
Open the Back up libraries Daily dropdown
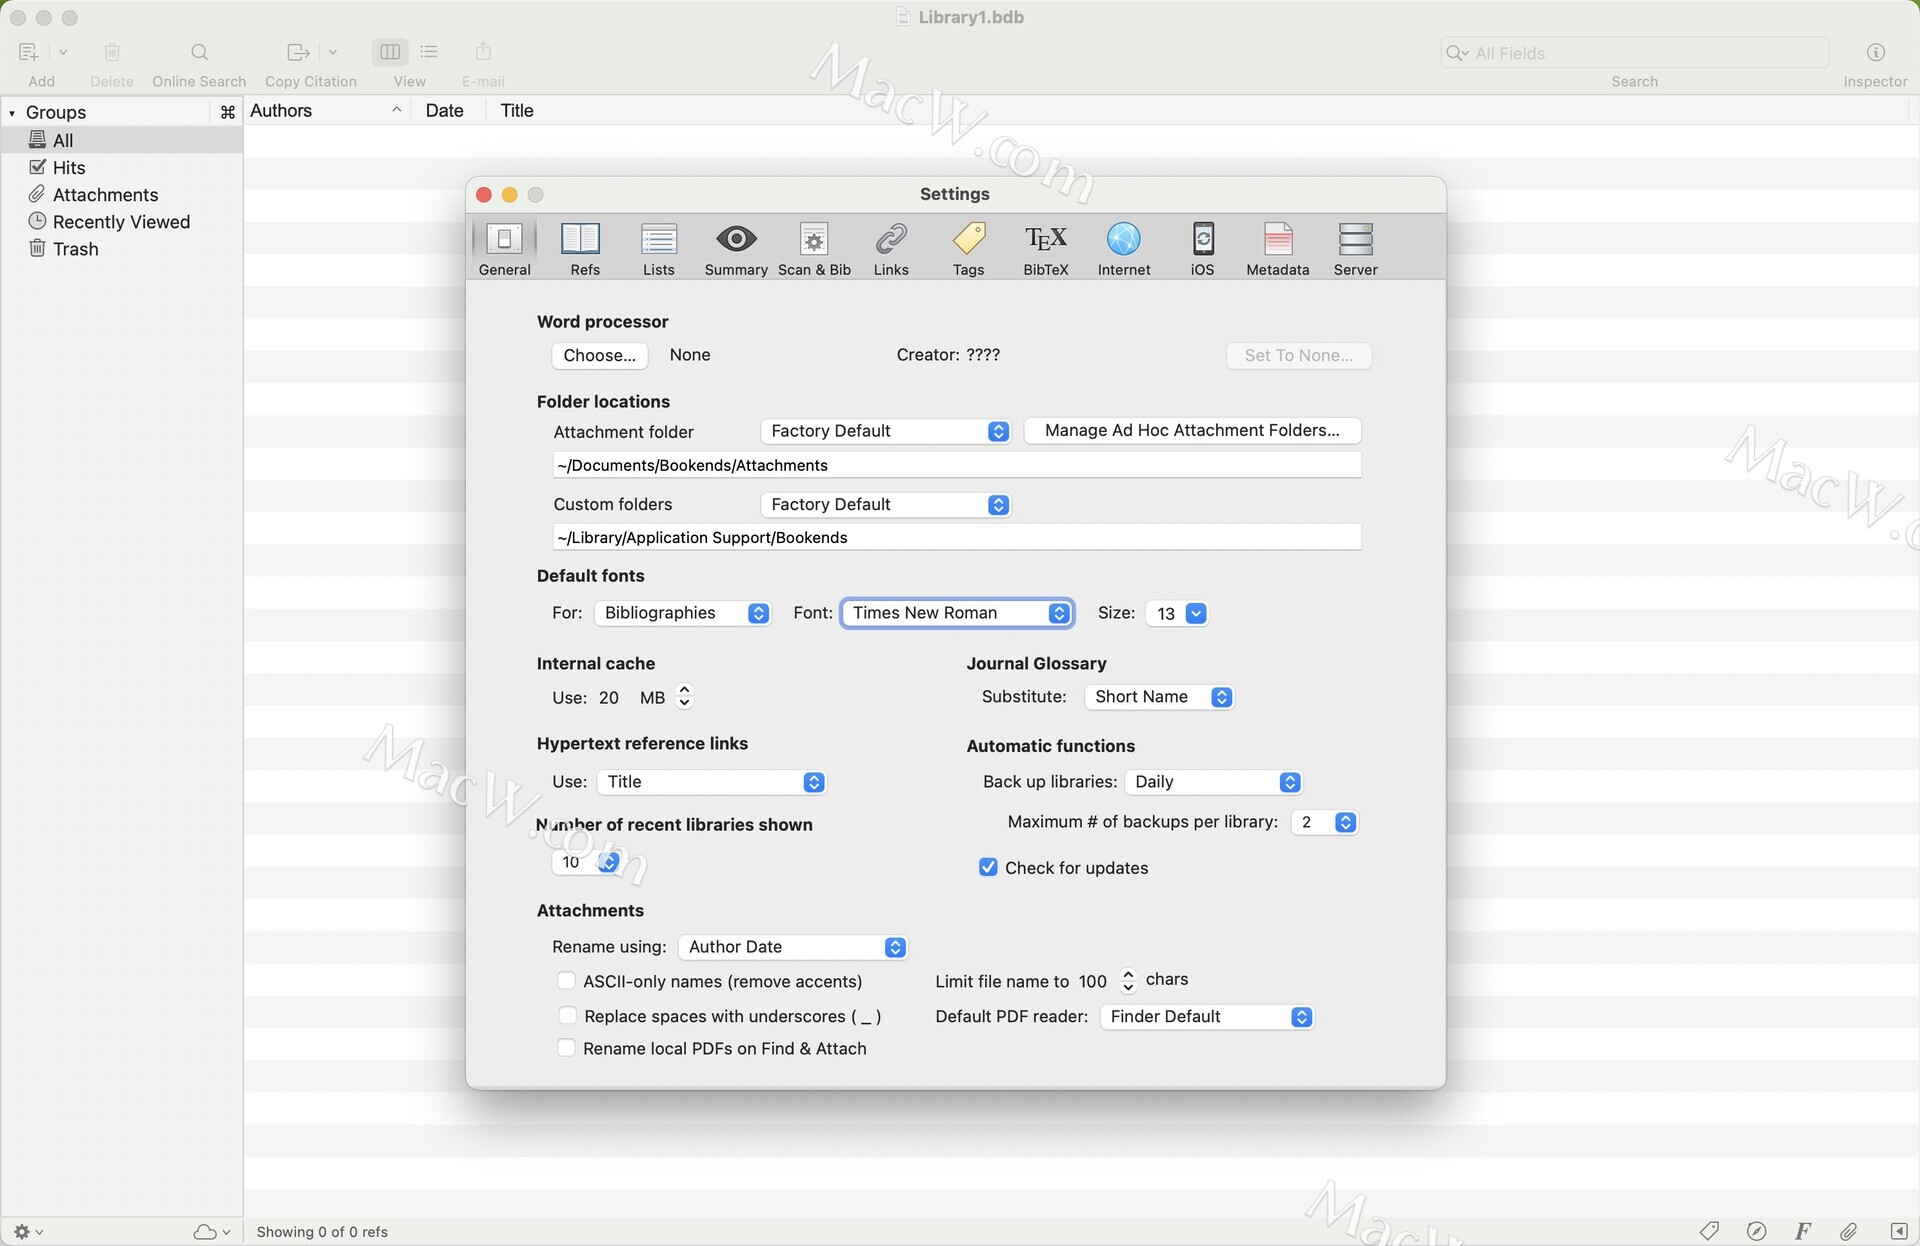(x=1214, y=782)
